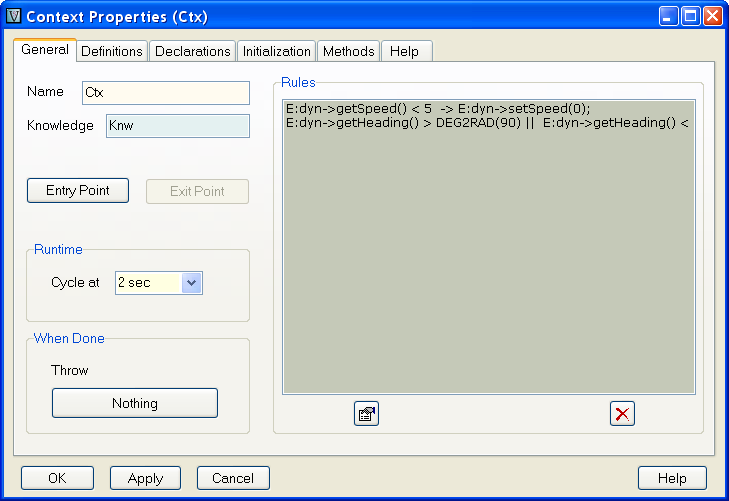Click the application icon in title bar

click(x=13, y=16)
